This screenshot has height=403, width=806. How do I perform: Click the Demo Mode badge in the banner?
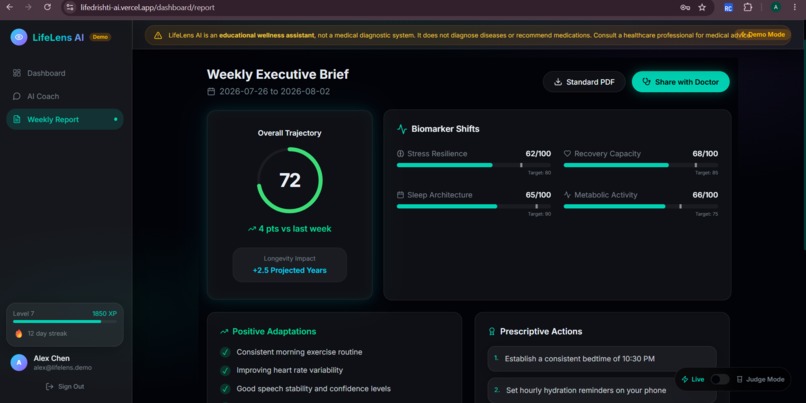pos(762,34)
